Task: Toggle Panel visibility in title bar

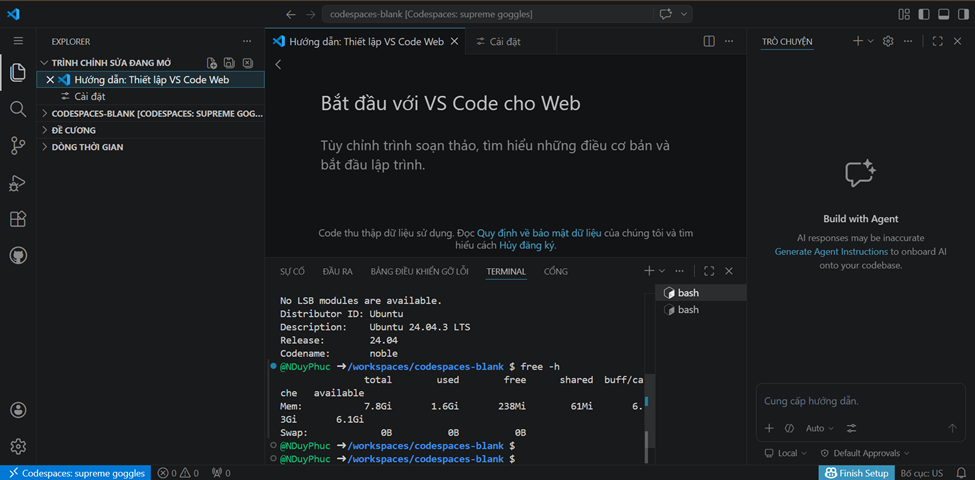Action: (x=943, y=14)
